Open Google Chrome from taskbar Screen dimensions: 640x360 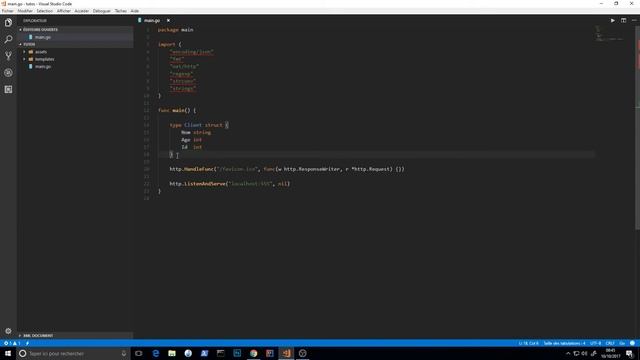253,353
